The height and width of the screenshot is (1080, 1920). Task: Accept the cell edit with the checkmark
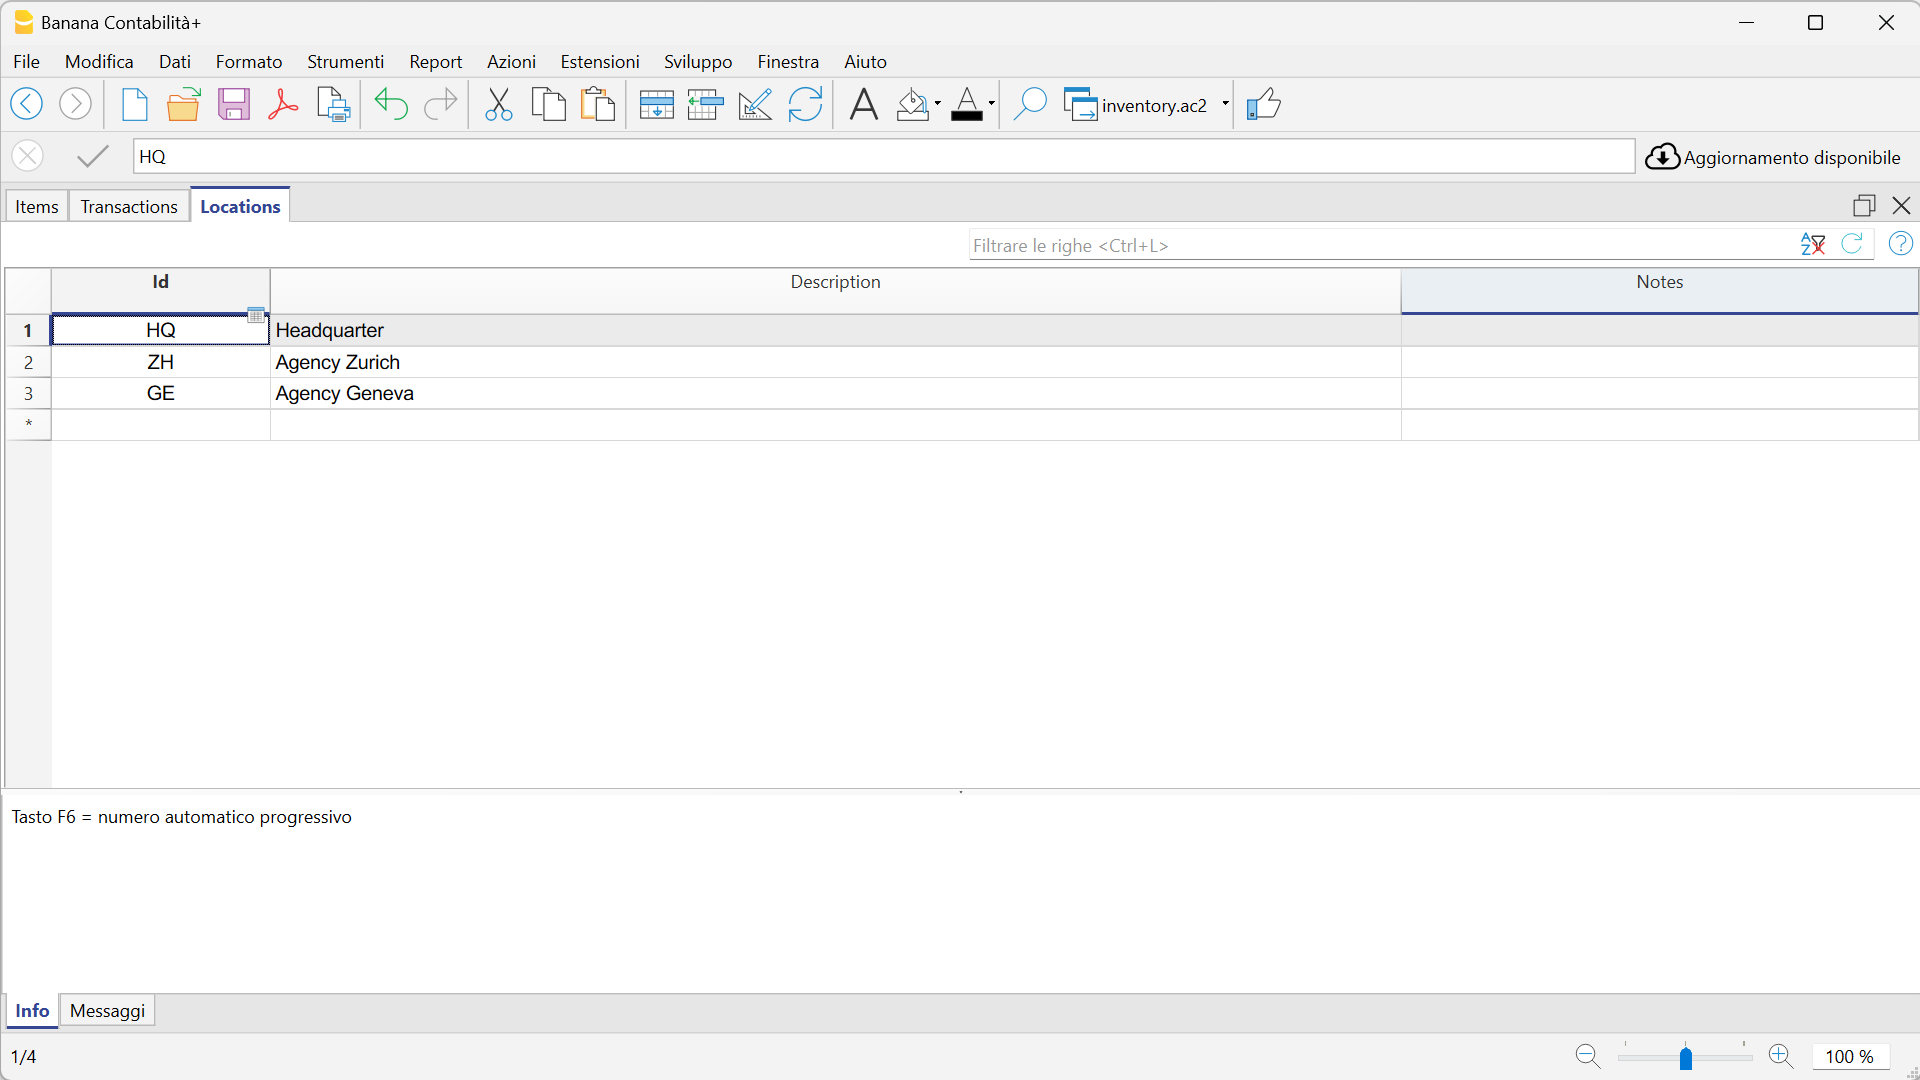tap(93, 156)
